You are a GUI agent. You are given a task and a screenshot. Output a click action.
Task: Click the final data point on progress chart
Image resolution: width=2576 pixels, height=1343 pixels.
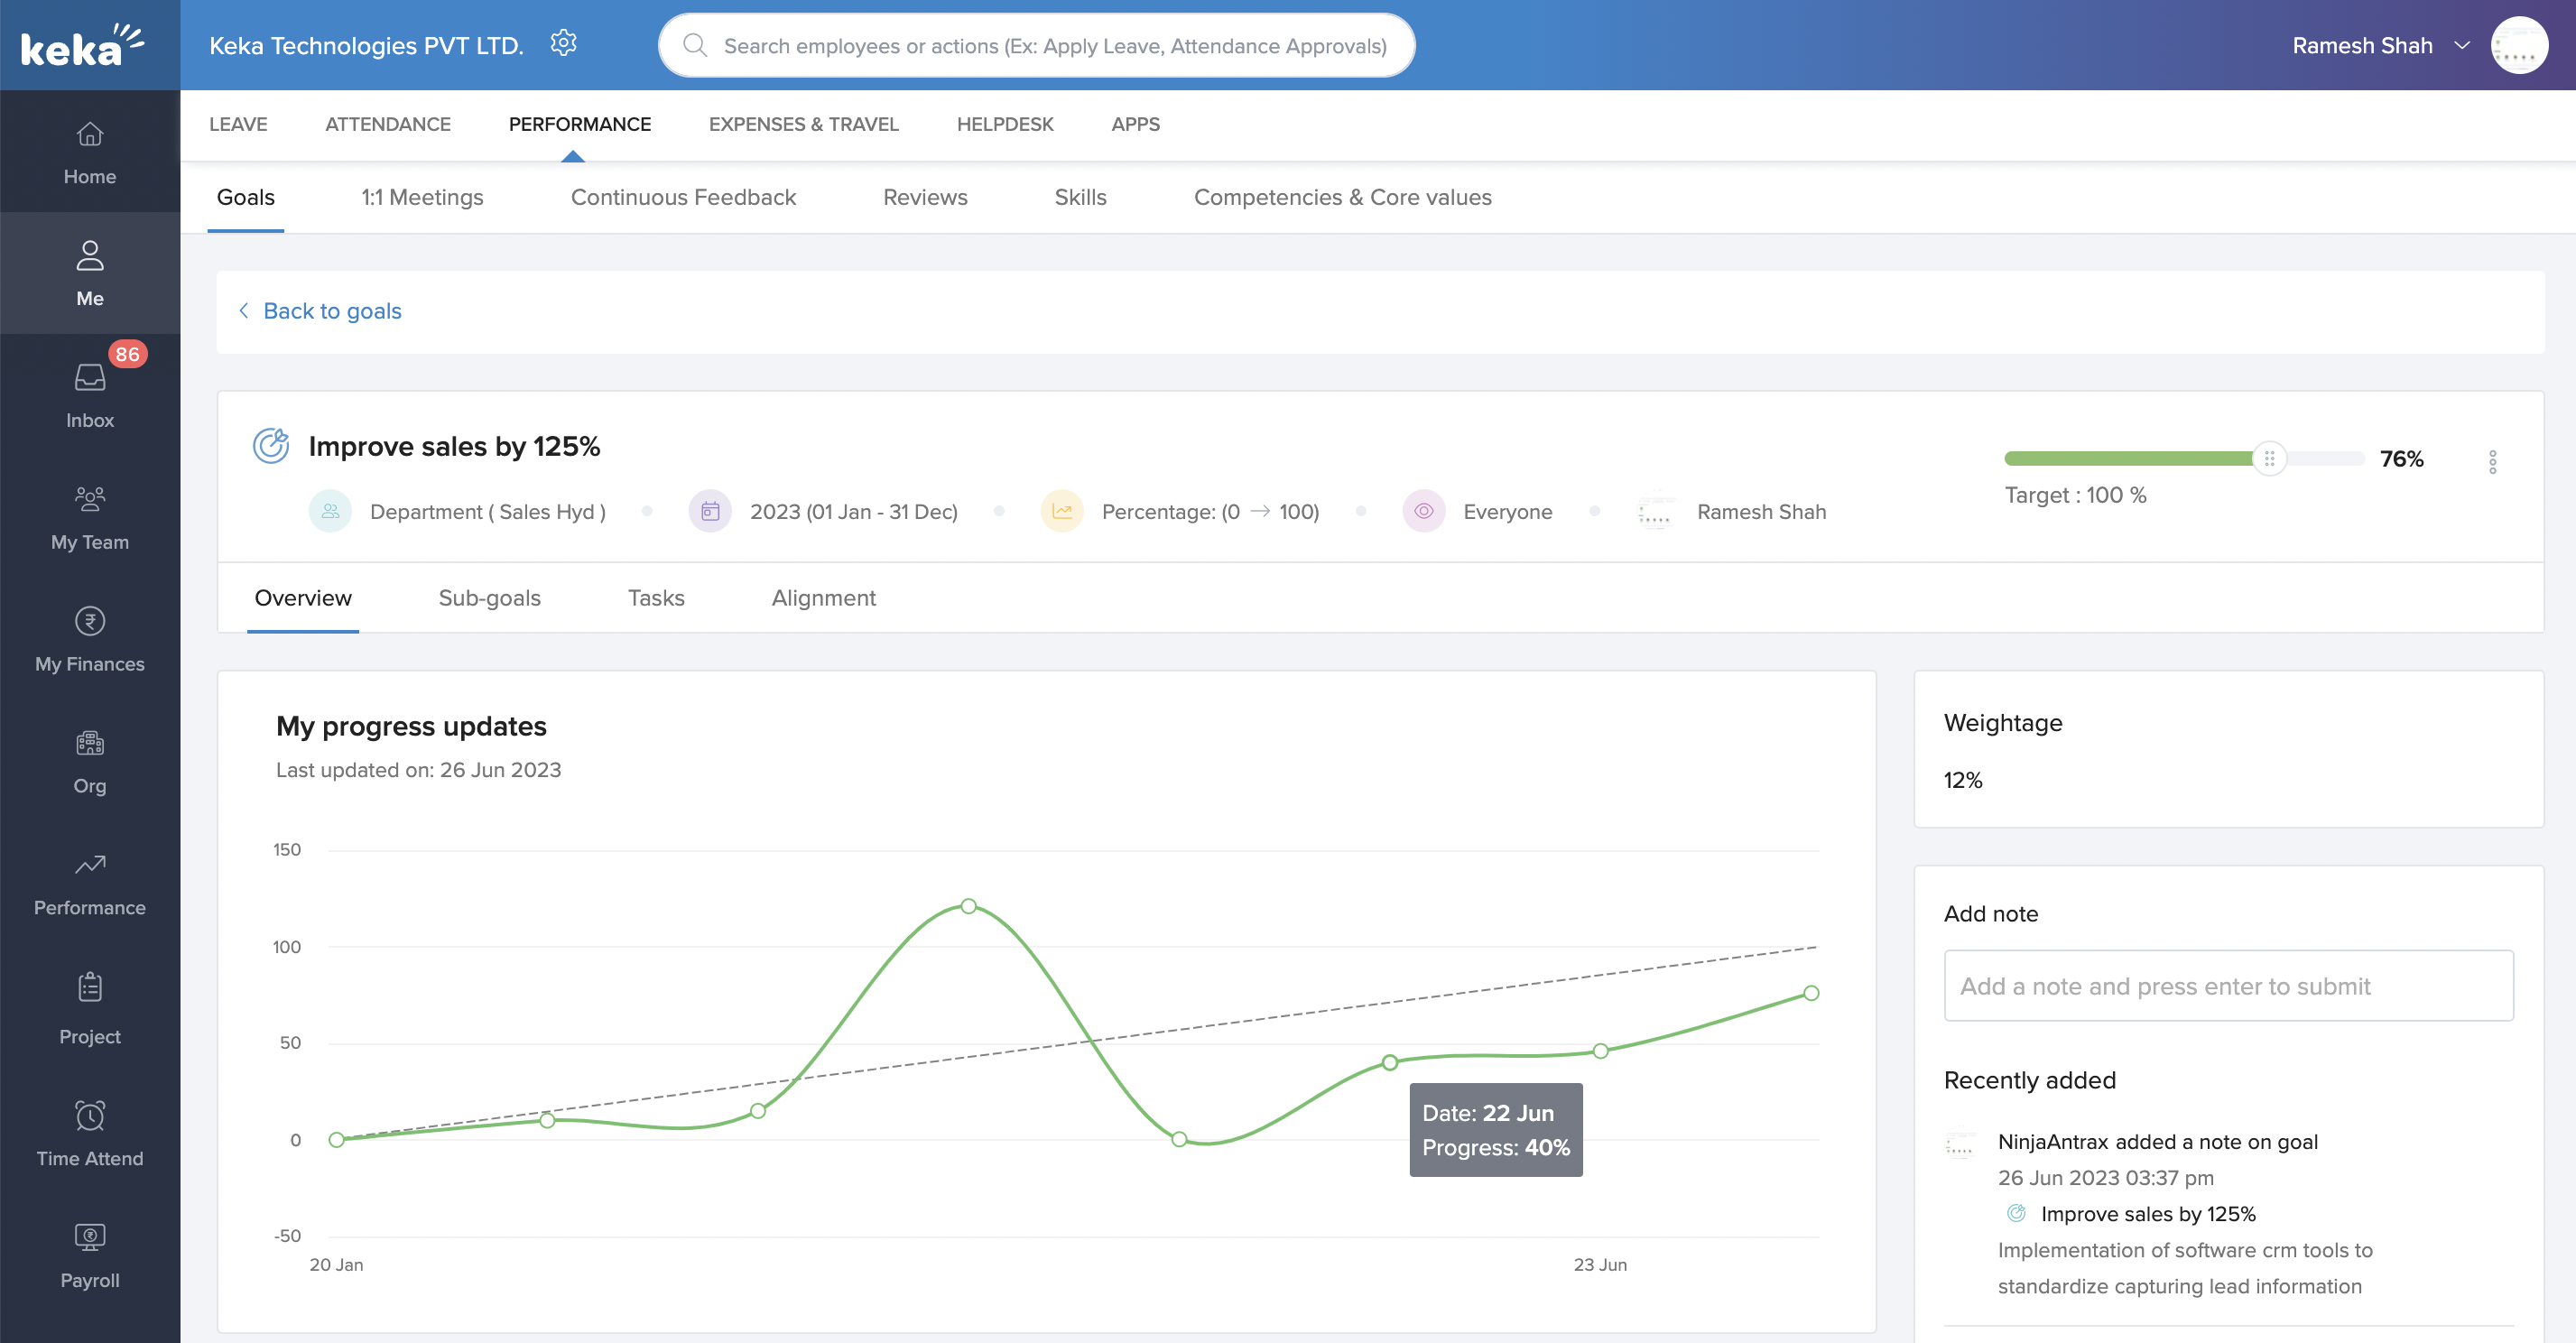(1811, 993)
